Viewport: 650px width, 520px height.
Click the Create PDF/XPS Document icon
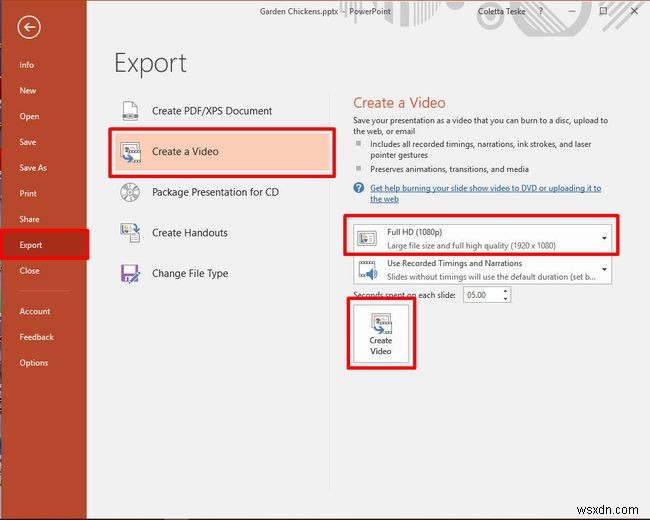[130, 111]
